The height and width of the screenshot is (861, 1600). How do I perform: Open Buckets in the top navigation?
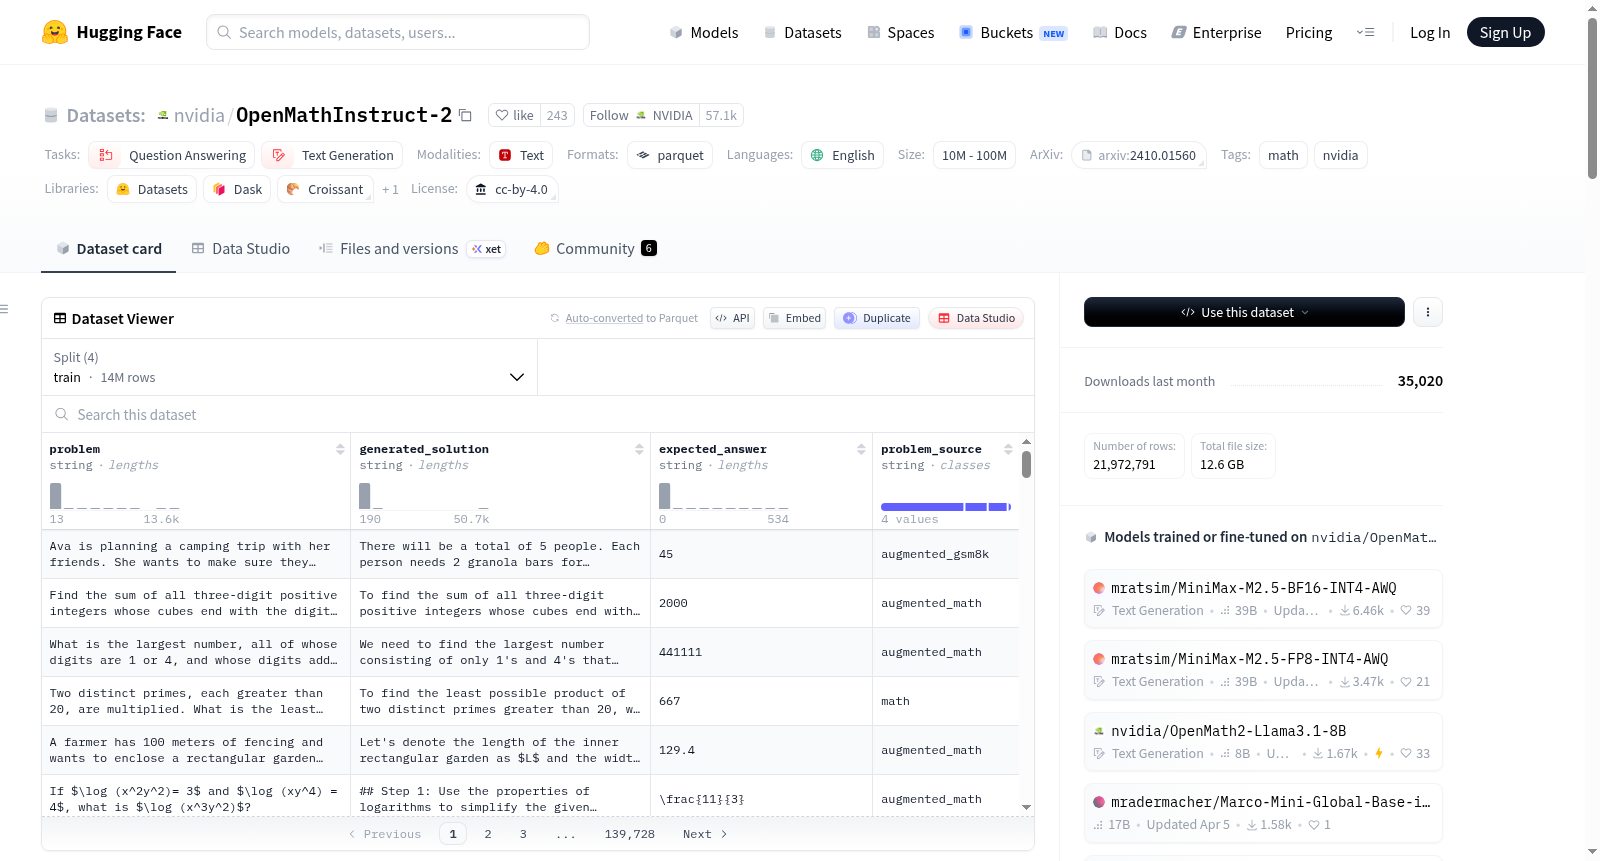tap(1013, 32)
